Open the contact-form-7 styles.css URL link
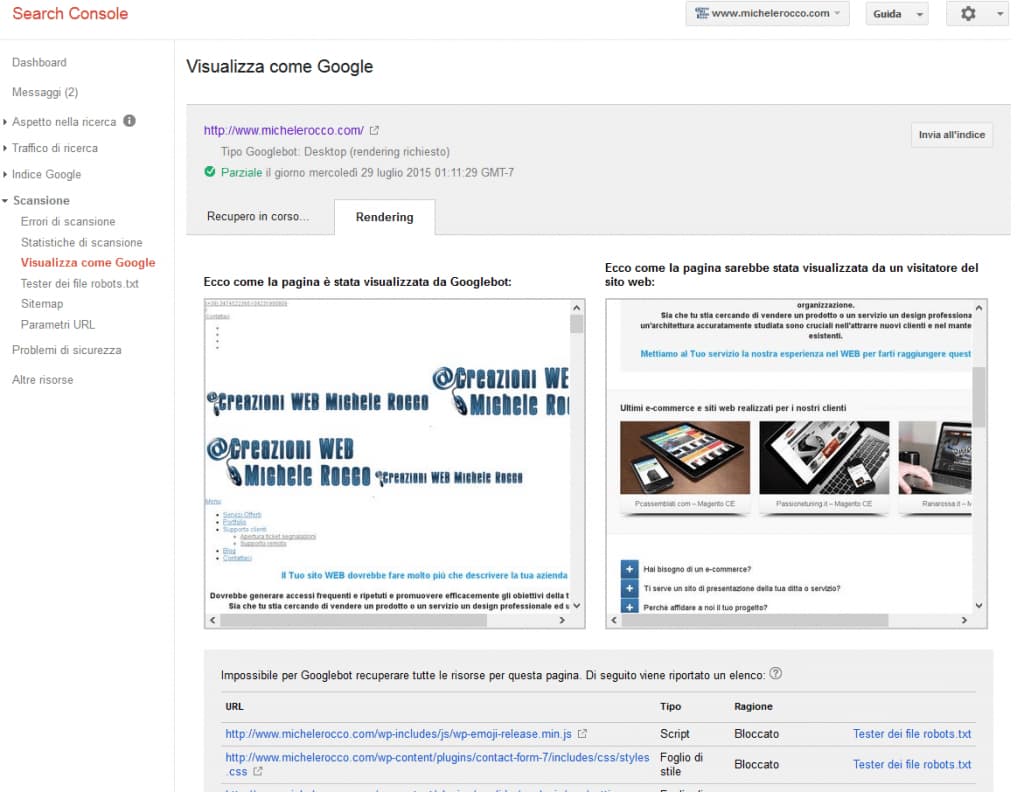This screenshot has width=1024, height=792. [438, 764]
